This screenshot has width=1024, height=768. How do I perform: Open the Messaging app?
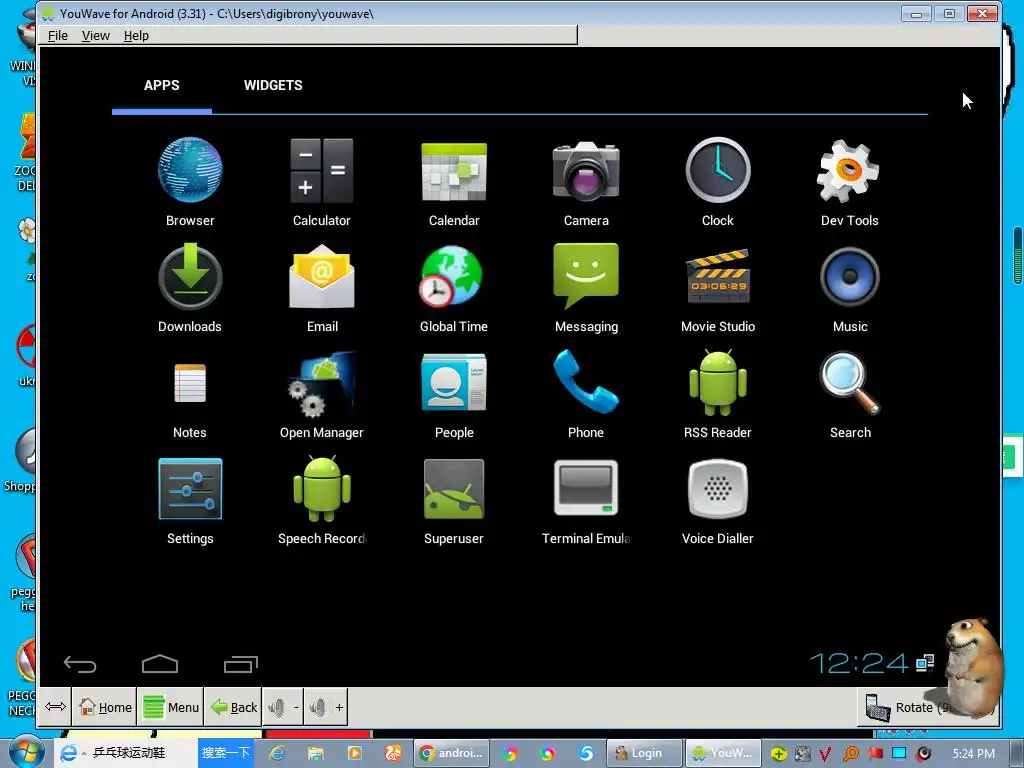coord(586,276)
